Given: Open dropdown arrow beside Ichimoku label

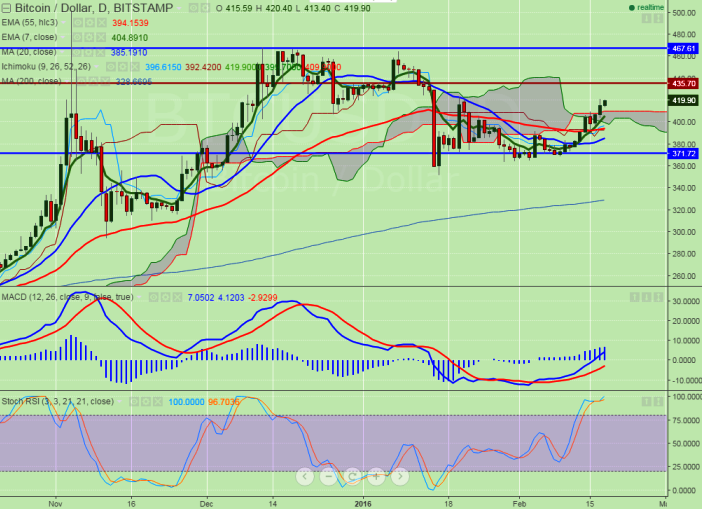Looking at the screenshot, I should (x=97, y=67).
